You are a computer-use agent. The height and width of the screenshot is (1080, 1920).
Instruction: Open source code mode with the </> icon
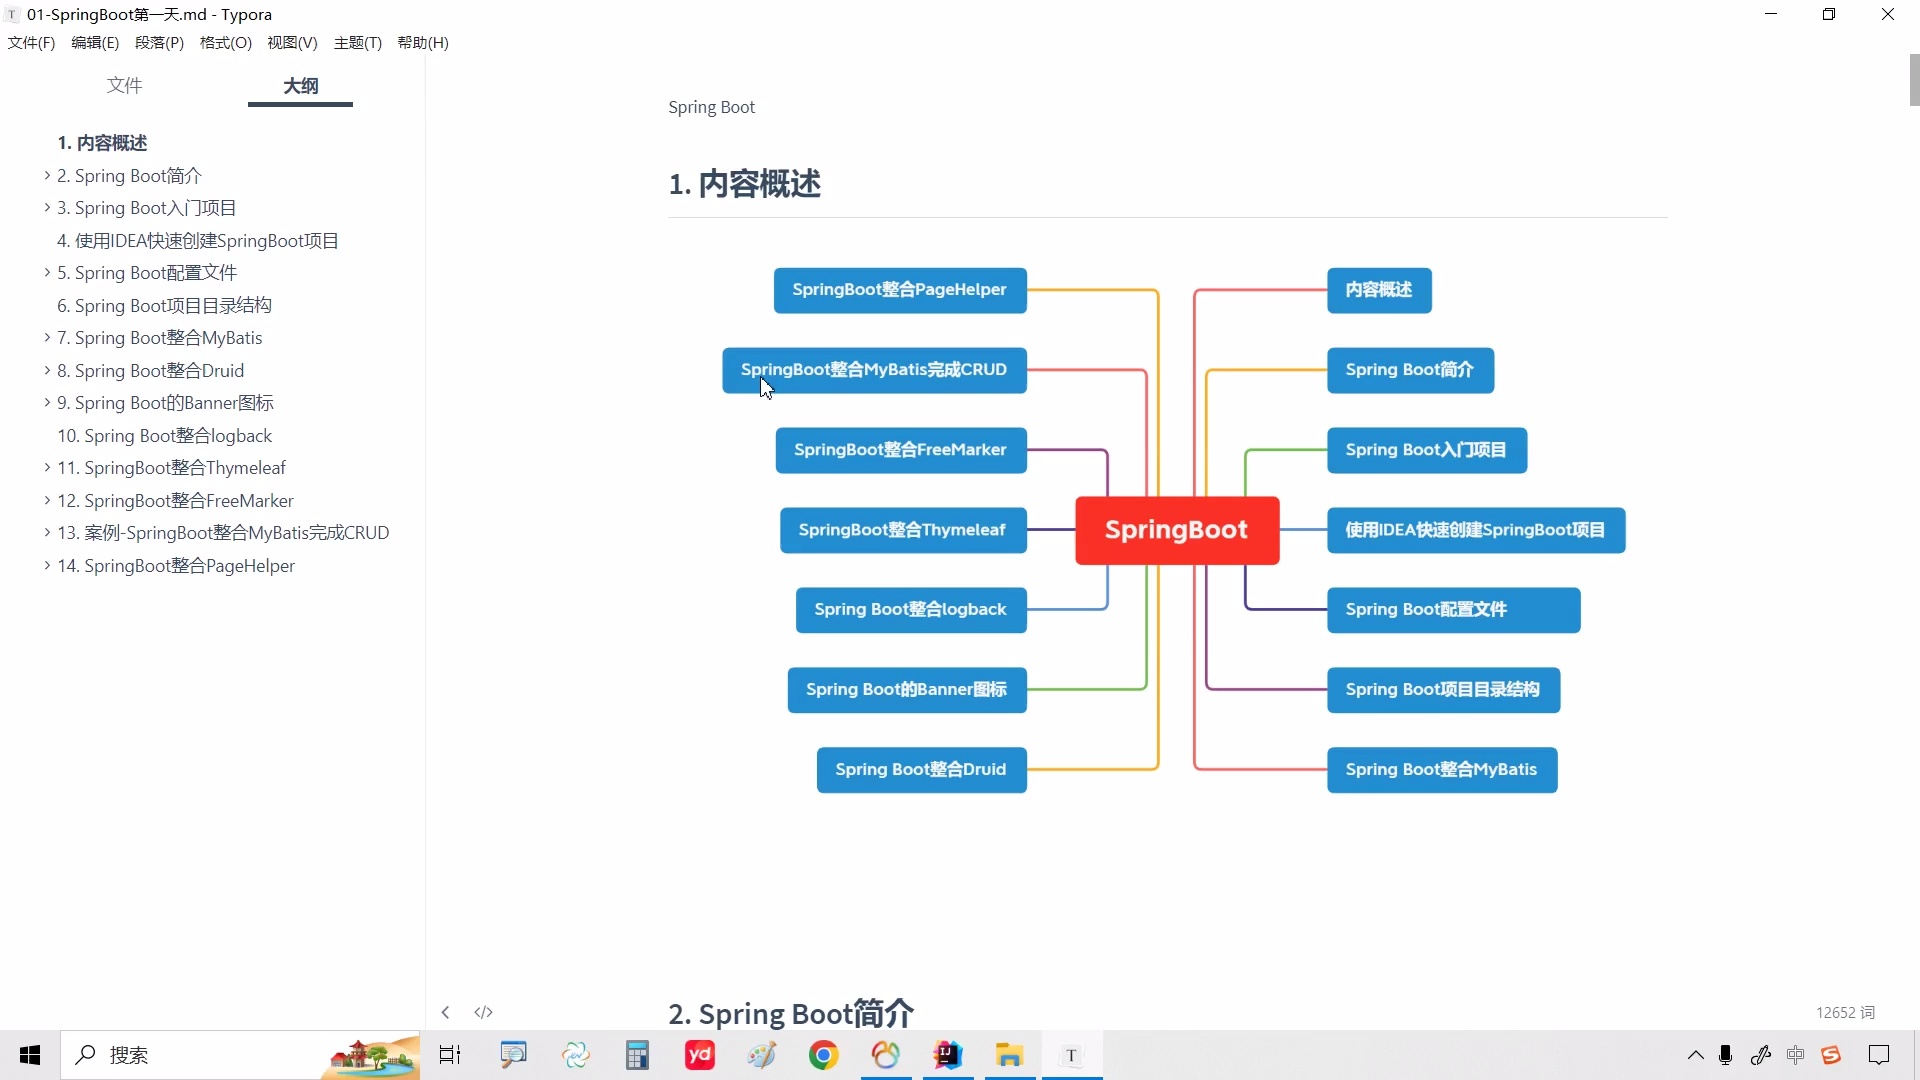[484, 1012]
